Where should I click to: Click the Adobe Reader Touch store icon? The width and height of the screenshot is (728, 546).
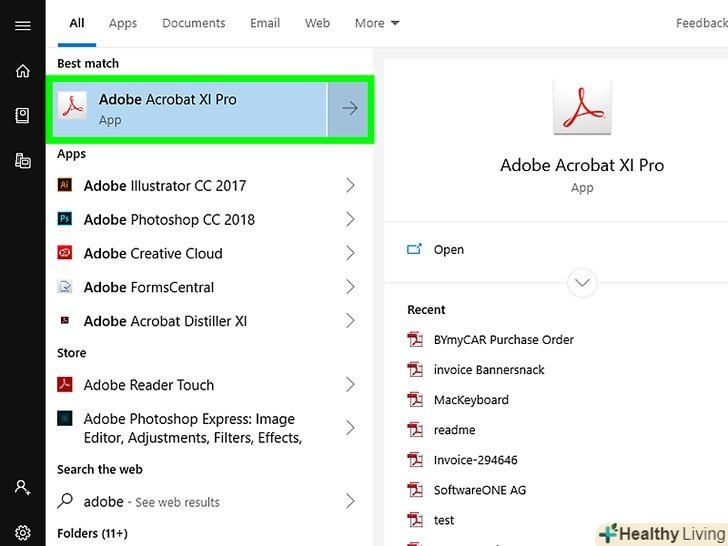[x=65, y=385]
